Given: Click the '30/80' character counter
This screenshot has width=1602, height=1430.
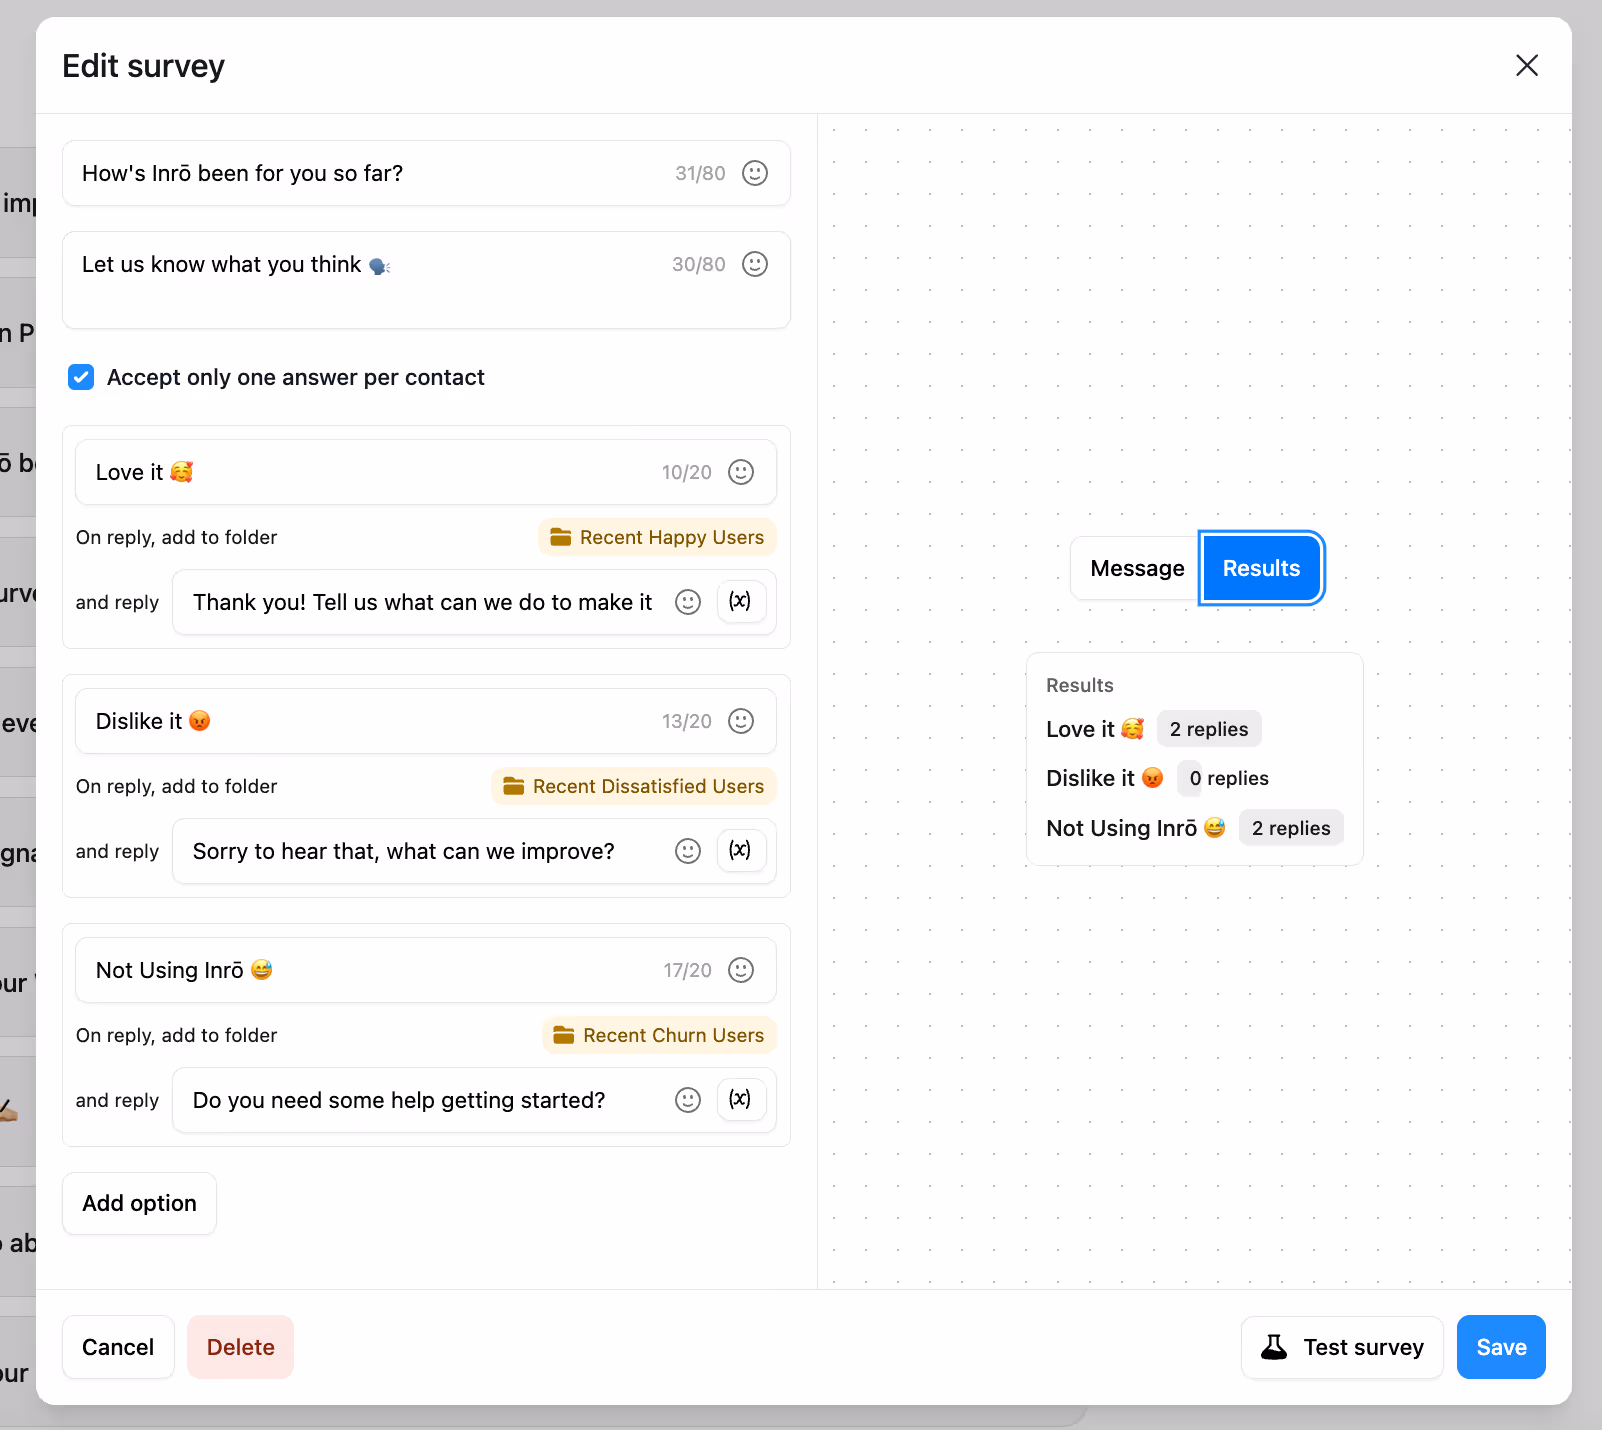Looking at the screenshot, I should click(699, 264).
